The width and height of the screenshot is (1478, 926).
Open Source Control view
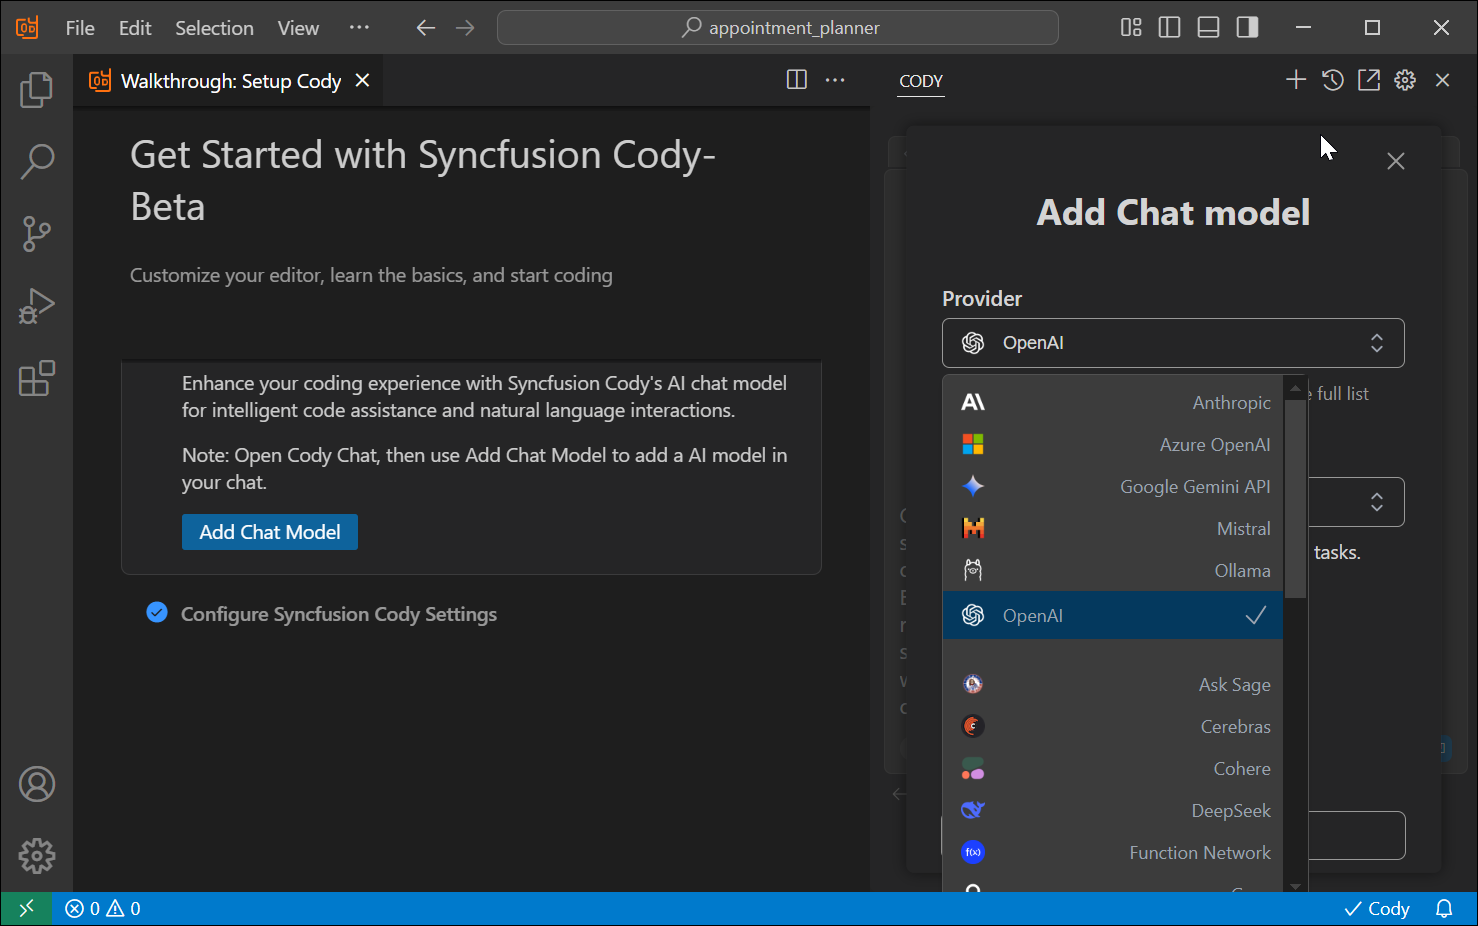[x=37, y=234]
